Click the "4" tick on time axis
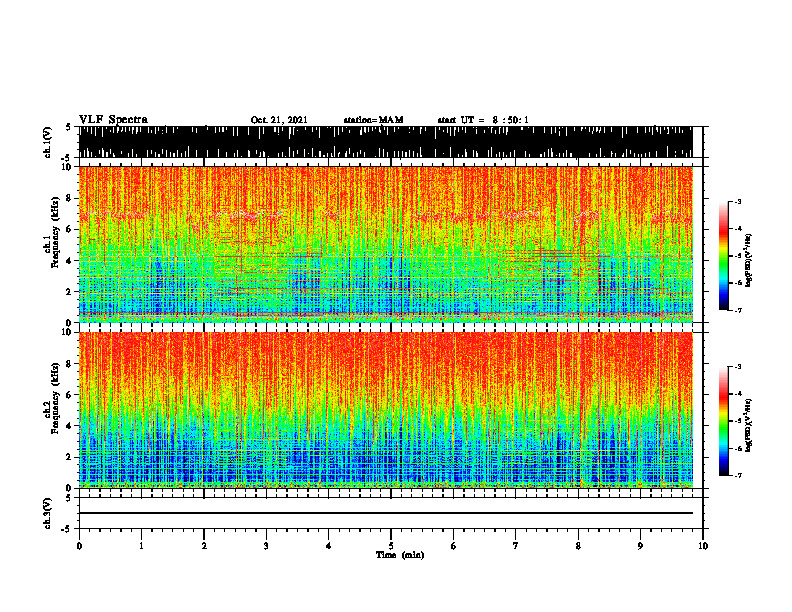This screenshot has width=792, height=612. pos(329,546)
